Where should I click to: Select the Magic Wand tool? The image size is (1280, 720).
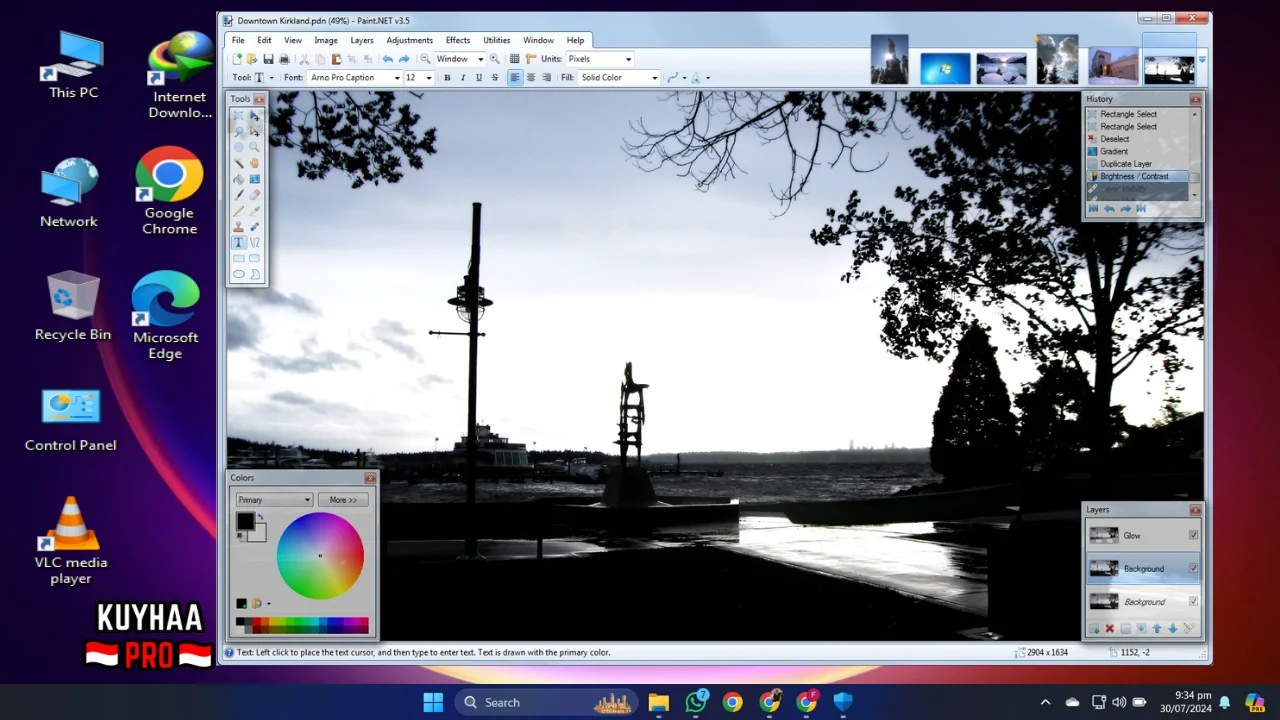238,163
